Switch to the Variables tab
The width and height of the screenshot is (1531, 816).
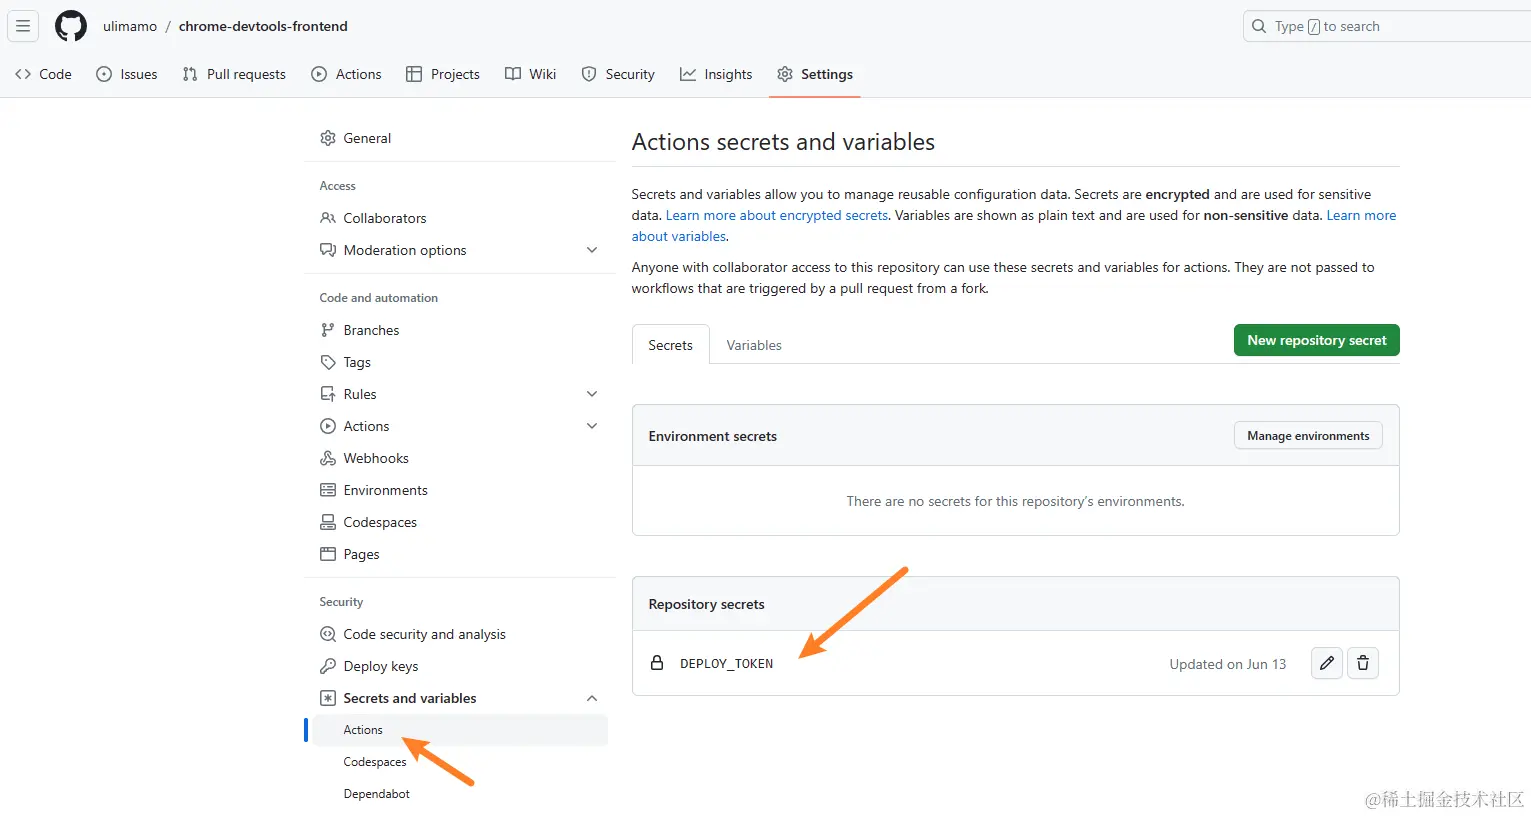[754, 345]
